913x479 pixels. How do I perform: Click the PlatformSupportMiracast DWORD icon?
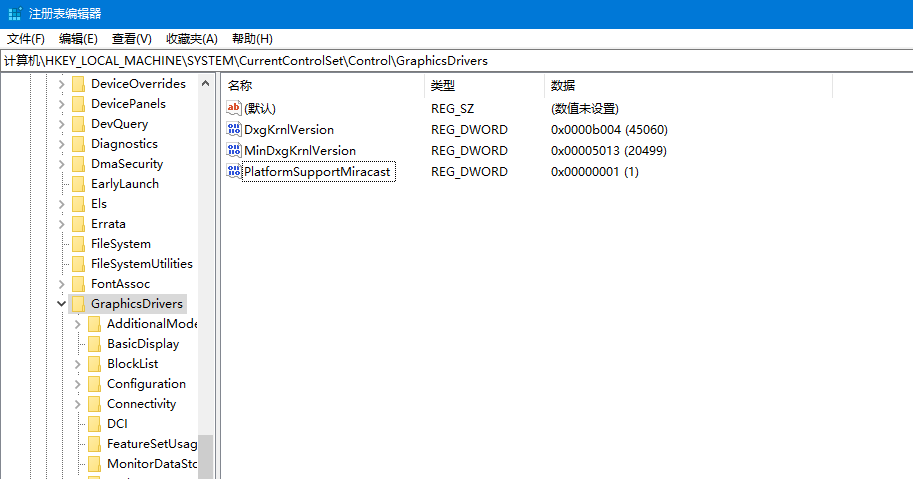click(x=235, y=172)
